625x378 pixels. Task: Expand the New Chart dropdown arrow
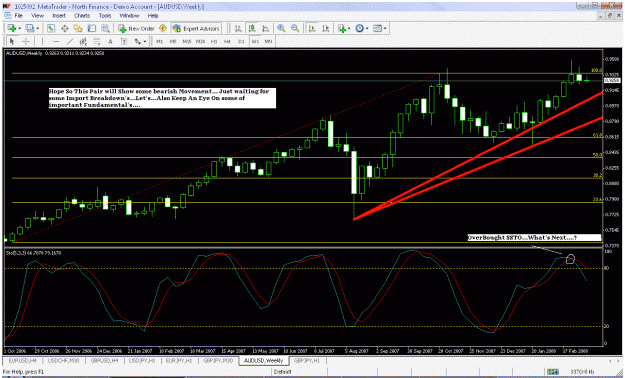point(19,28)
